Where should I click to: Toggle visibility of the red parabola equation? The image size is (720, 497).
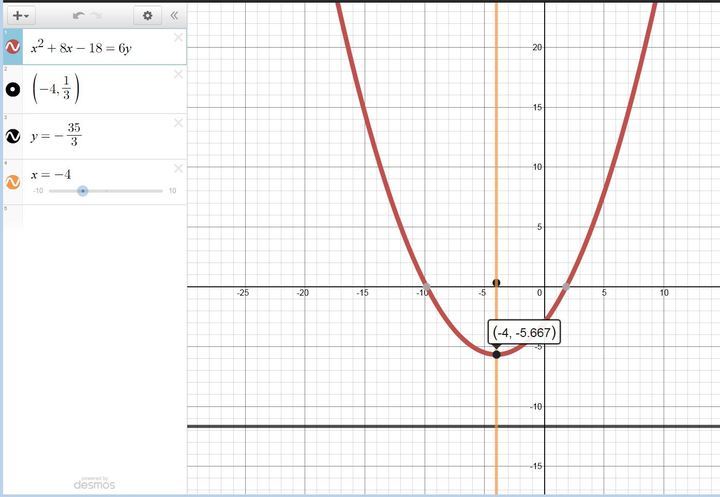pos(13,47)
